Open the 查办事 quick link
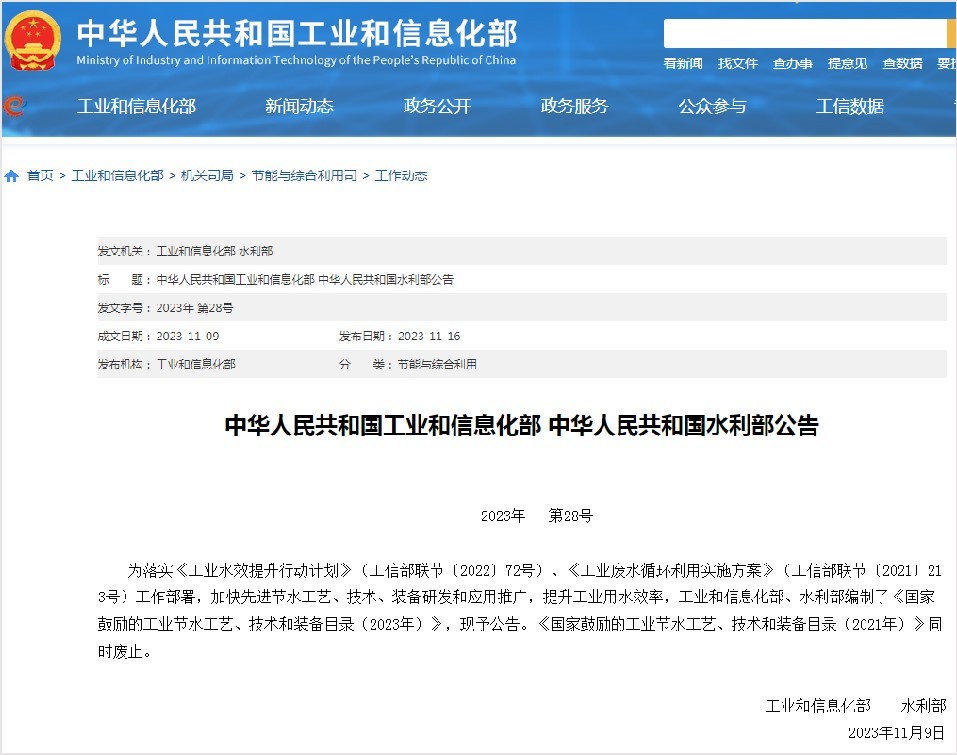 coord(792,63)
